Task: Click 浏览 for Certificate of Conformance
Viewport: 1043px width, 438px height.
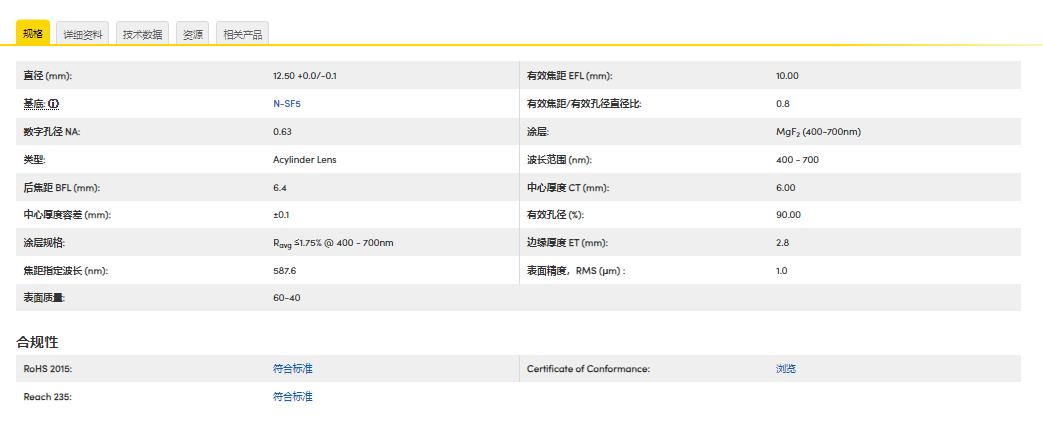Action: [786, 369]
